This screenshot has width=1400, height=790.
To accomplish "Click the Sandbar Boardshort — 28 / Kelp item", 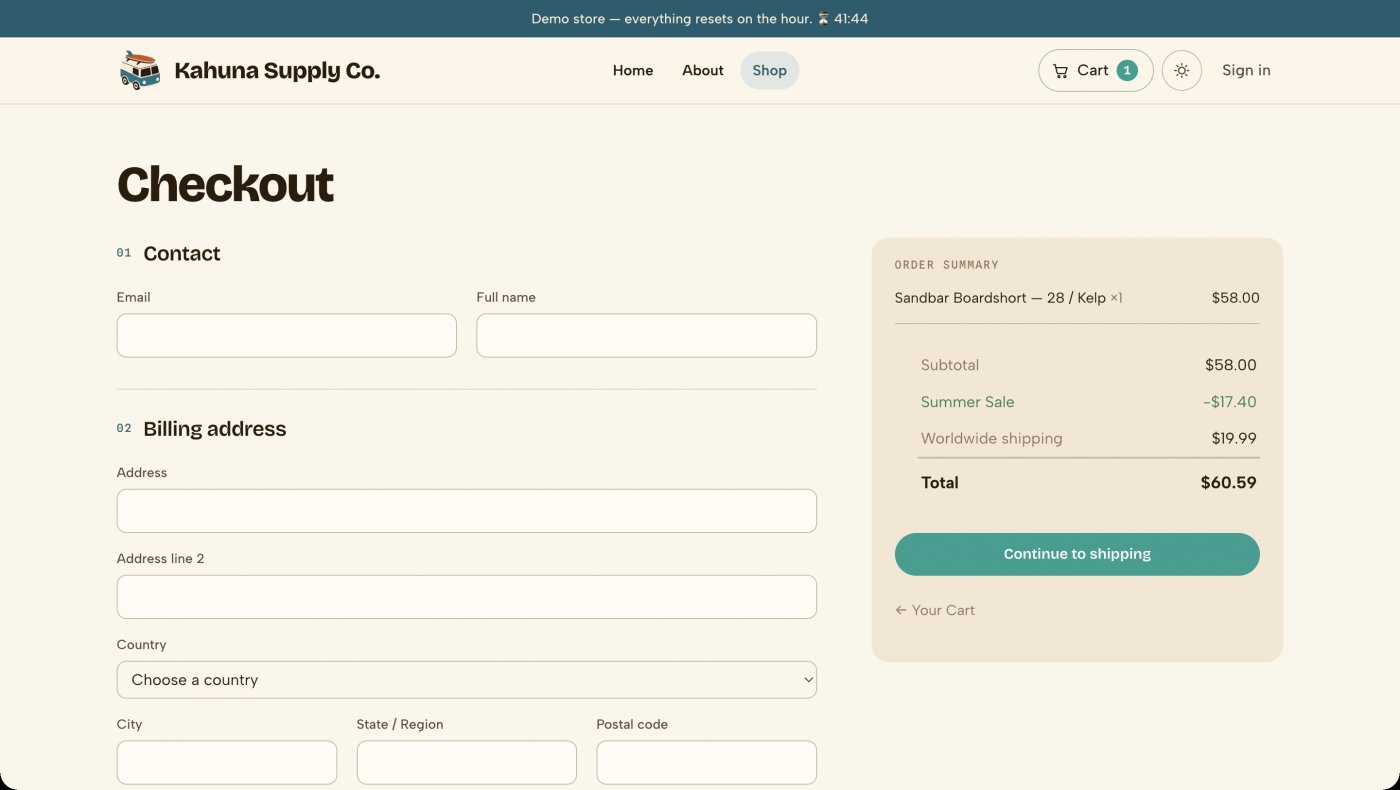I will click(1008, 298).
